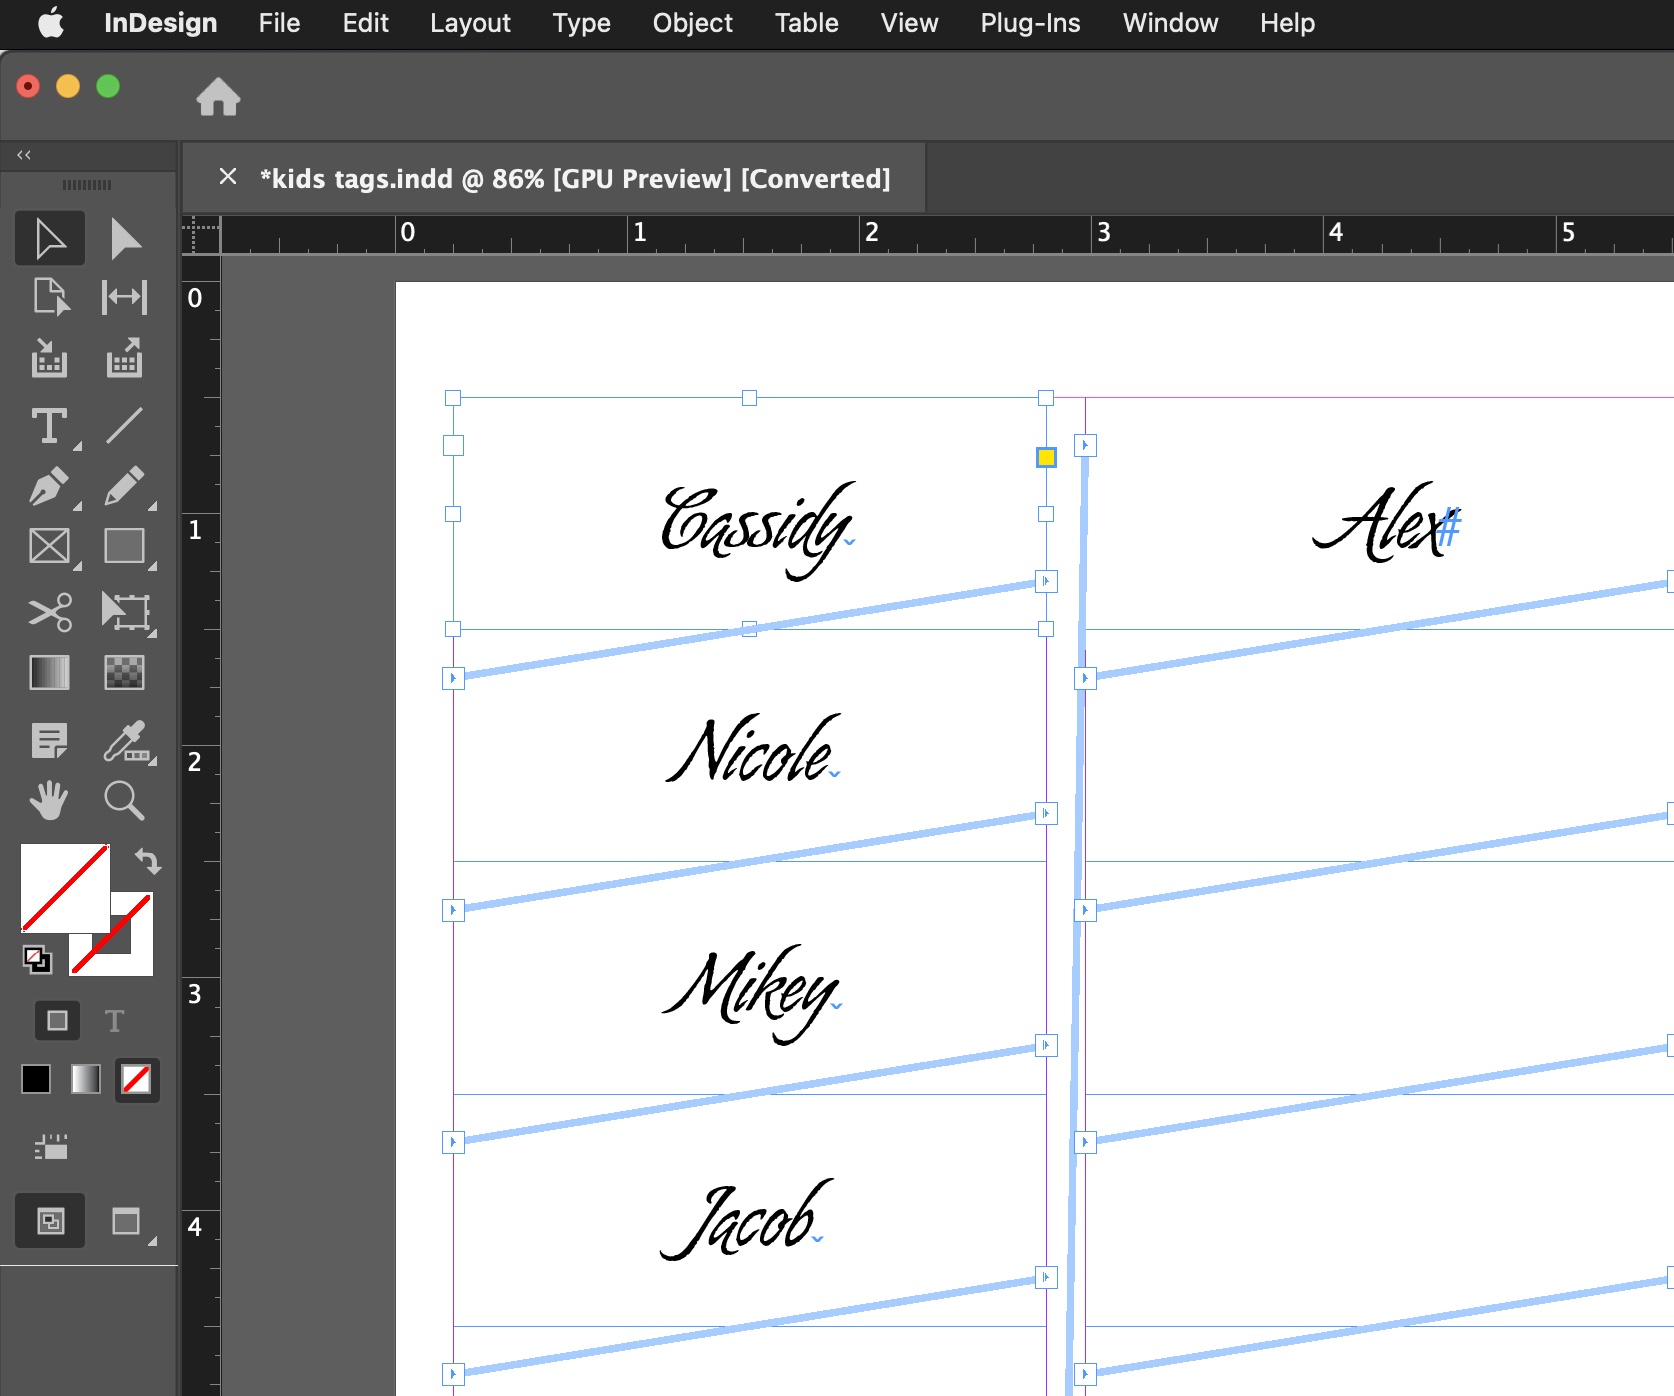Open the Type menu

click(x=581, y=23)
